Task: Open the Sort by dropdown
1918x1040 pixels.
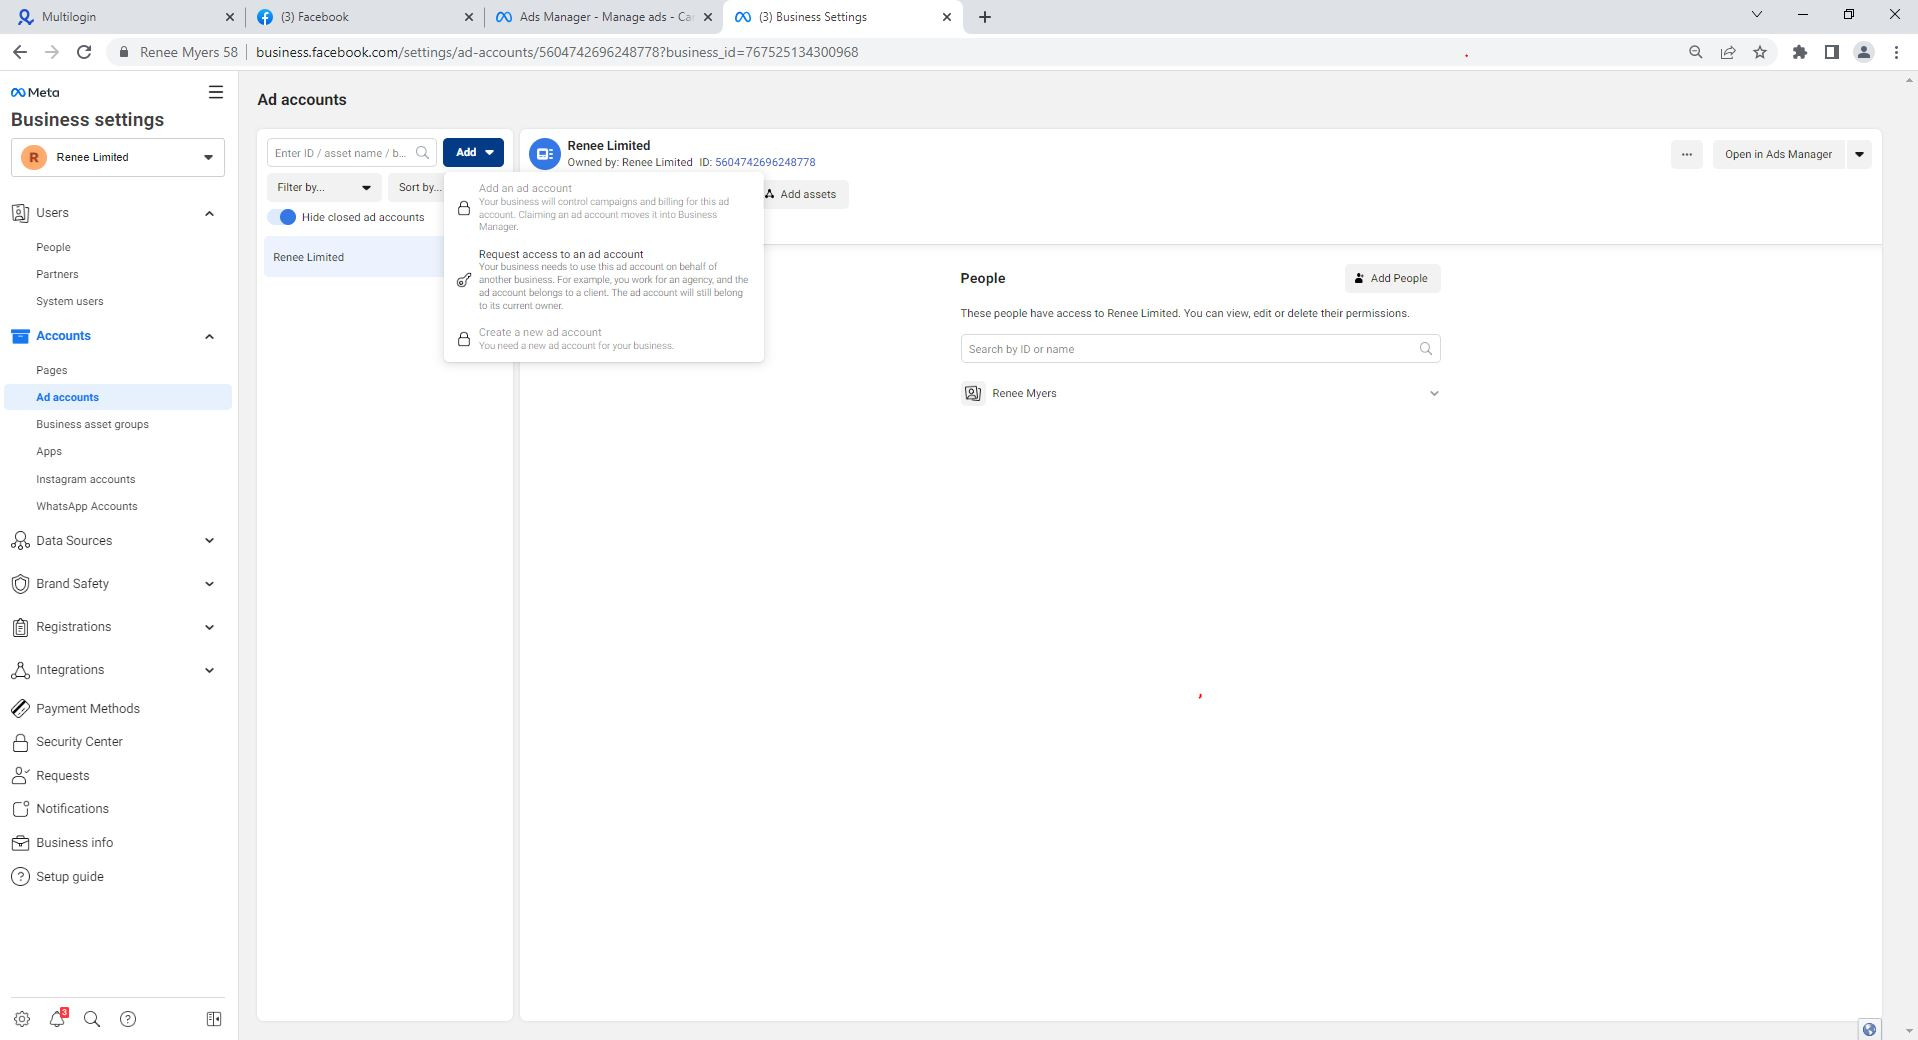Action: 418,187
